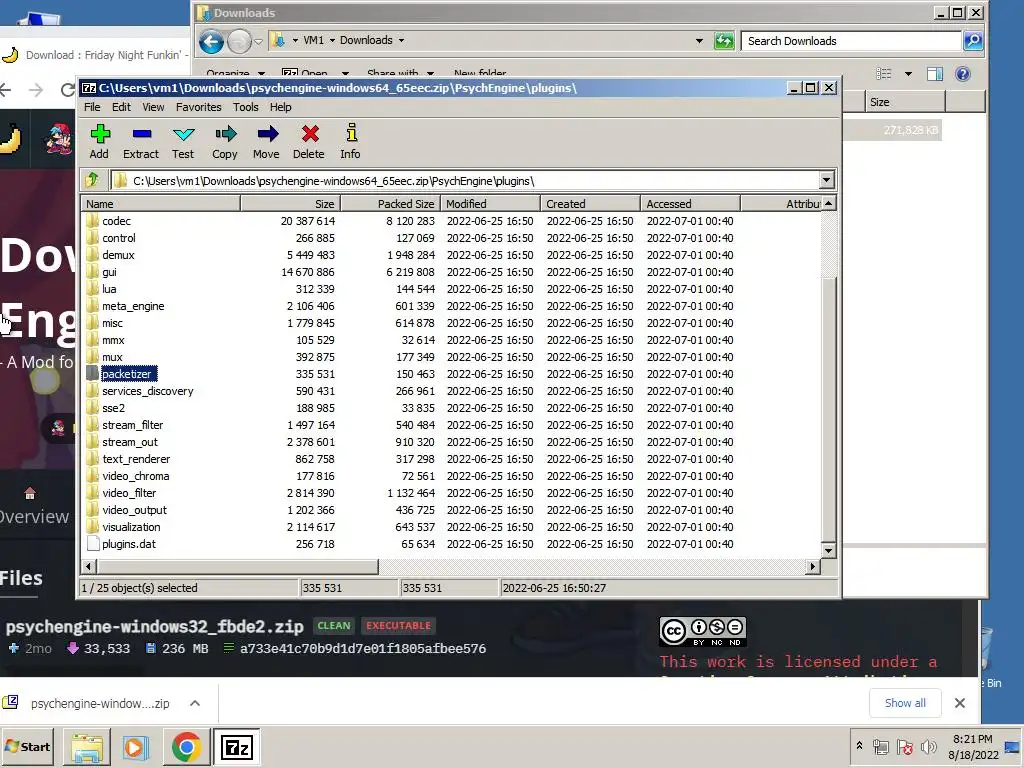The width and height of the screenshot is (1024, 768).
Task: Sort by Size column in Downloads window
Action: (905, 102)
